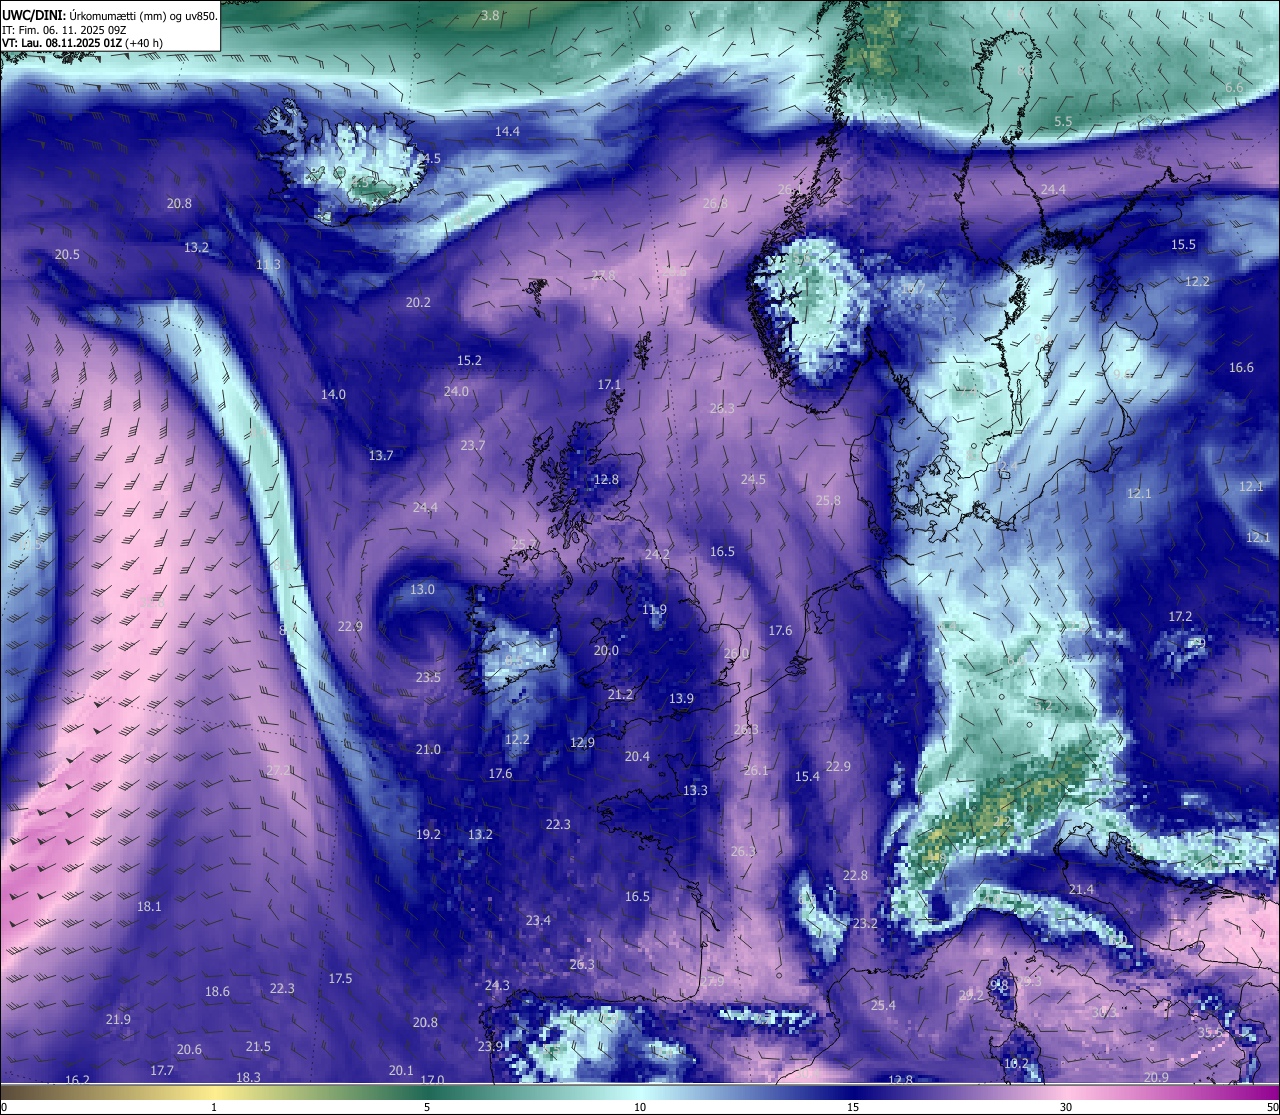Select the 13.7 value on the map

tap(381, 456)
